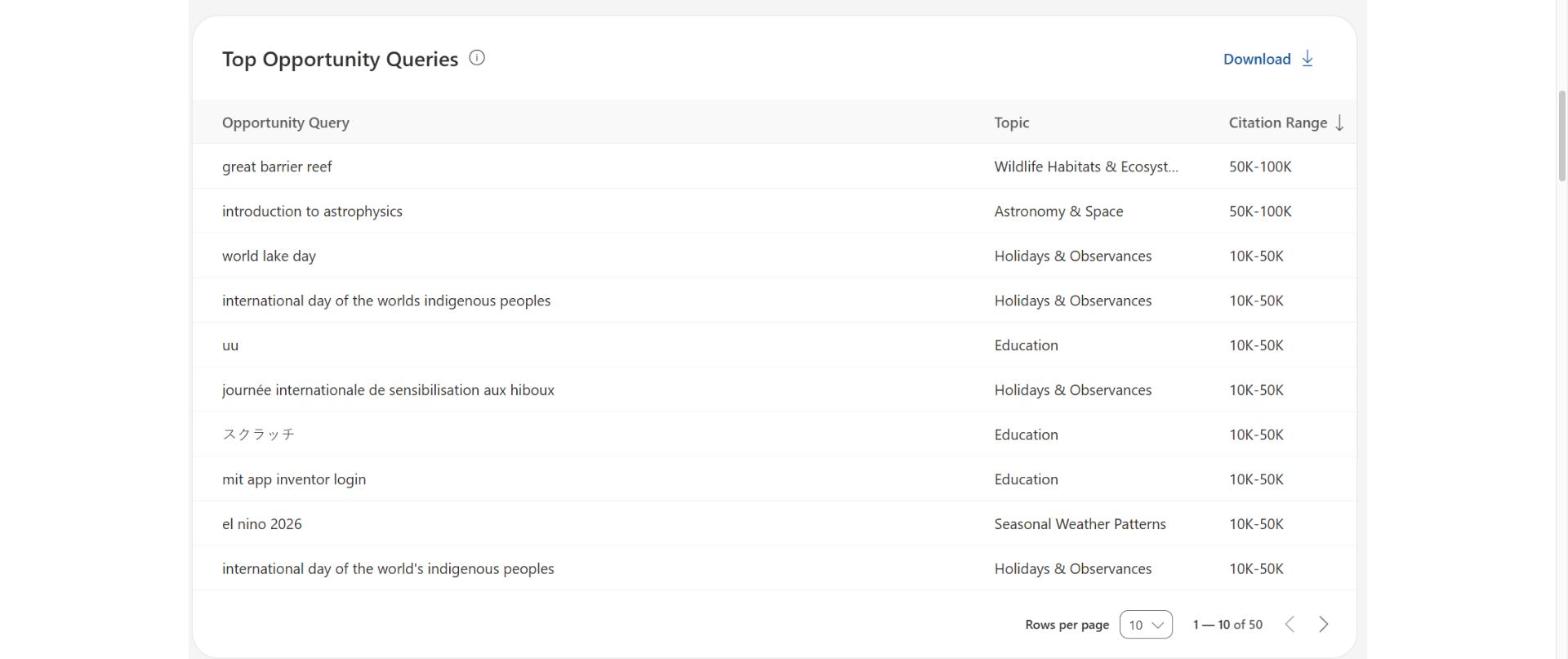Click 10K-50K range for el nino 2026
1568x659 pixels.
coord(1256,524)
